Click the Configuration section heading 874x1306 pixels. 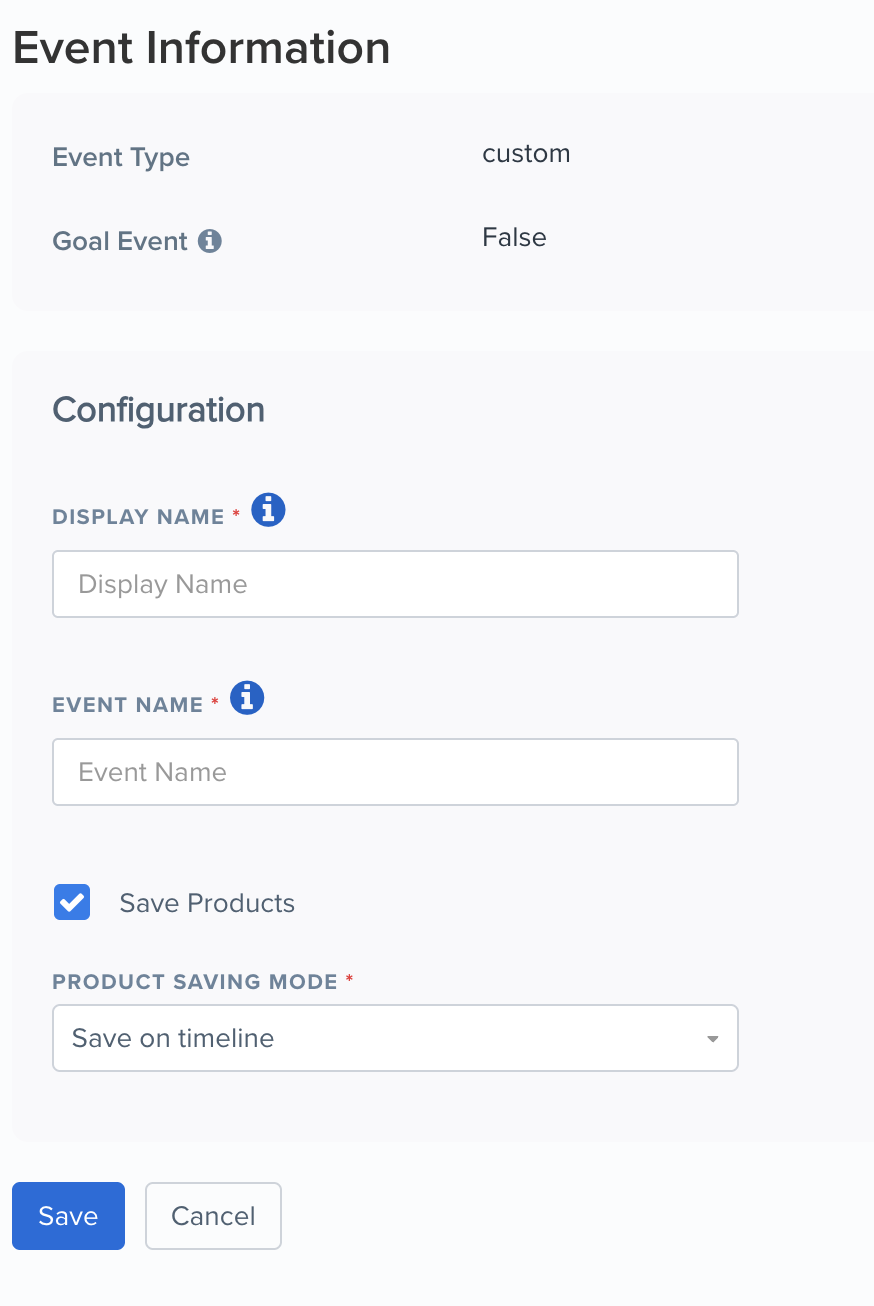[158, 409]
